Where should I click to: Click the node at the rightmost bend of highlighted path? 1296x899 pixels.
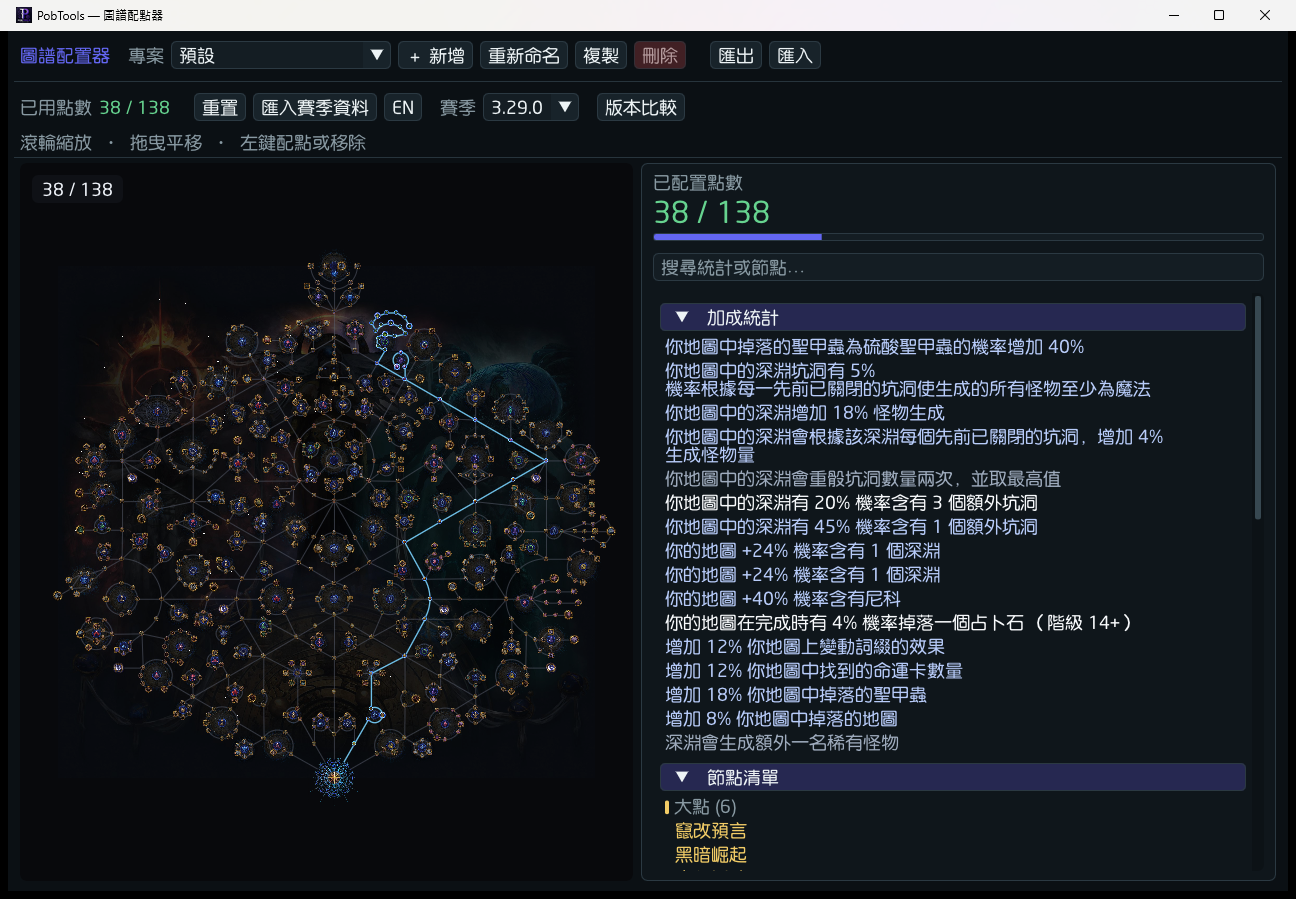pos(547,460)
